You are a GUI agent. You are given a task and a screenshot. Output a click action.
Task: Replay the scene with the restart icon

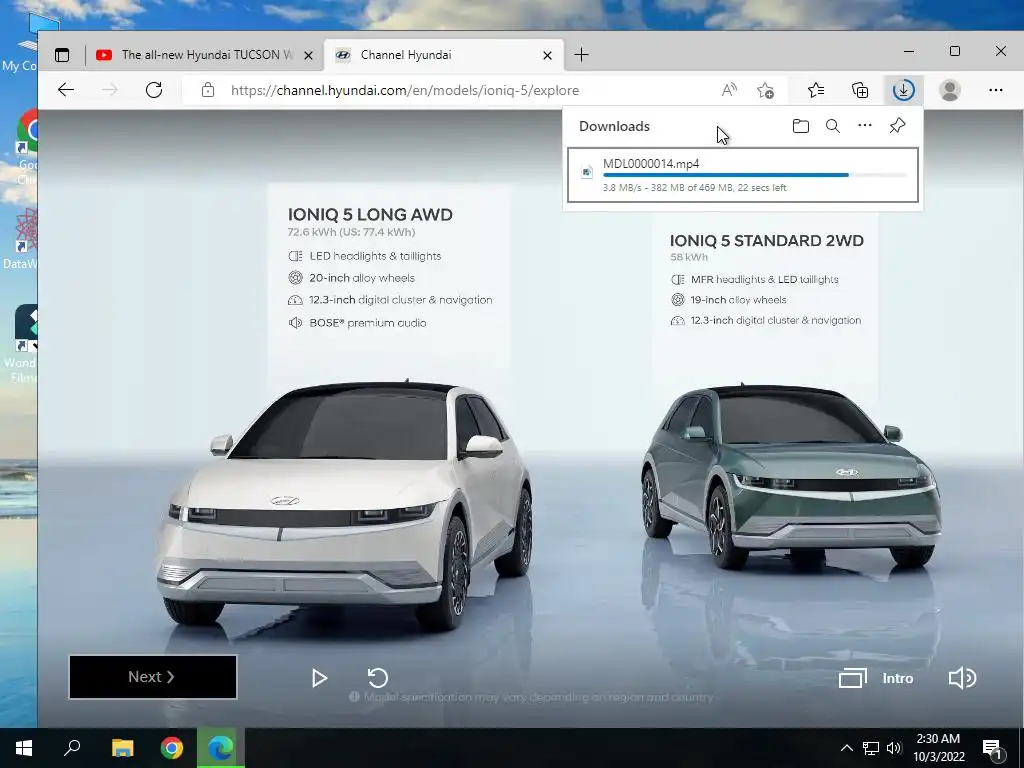377,678
